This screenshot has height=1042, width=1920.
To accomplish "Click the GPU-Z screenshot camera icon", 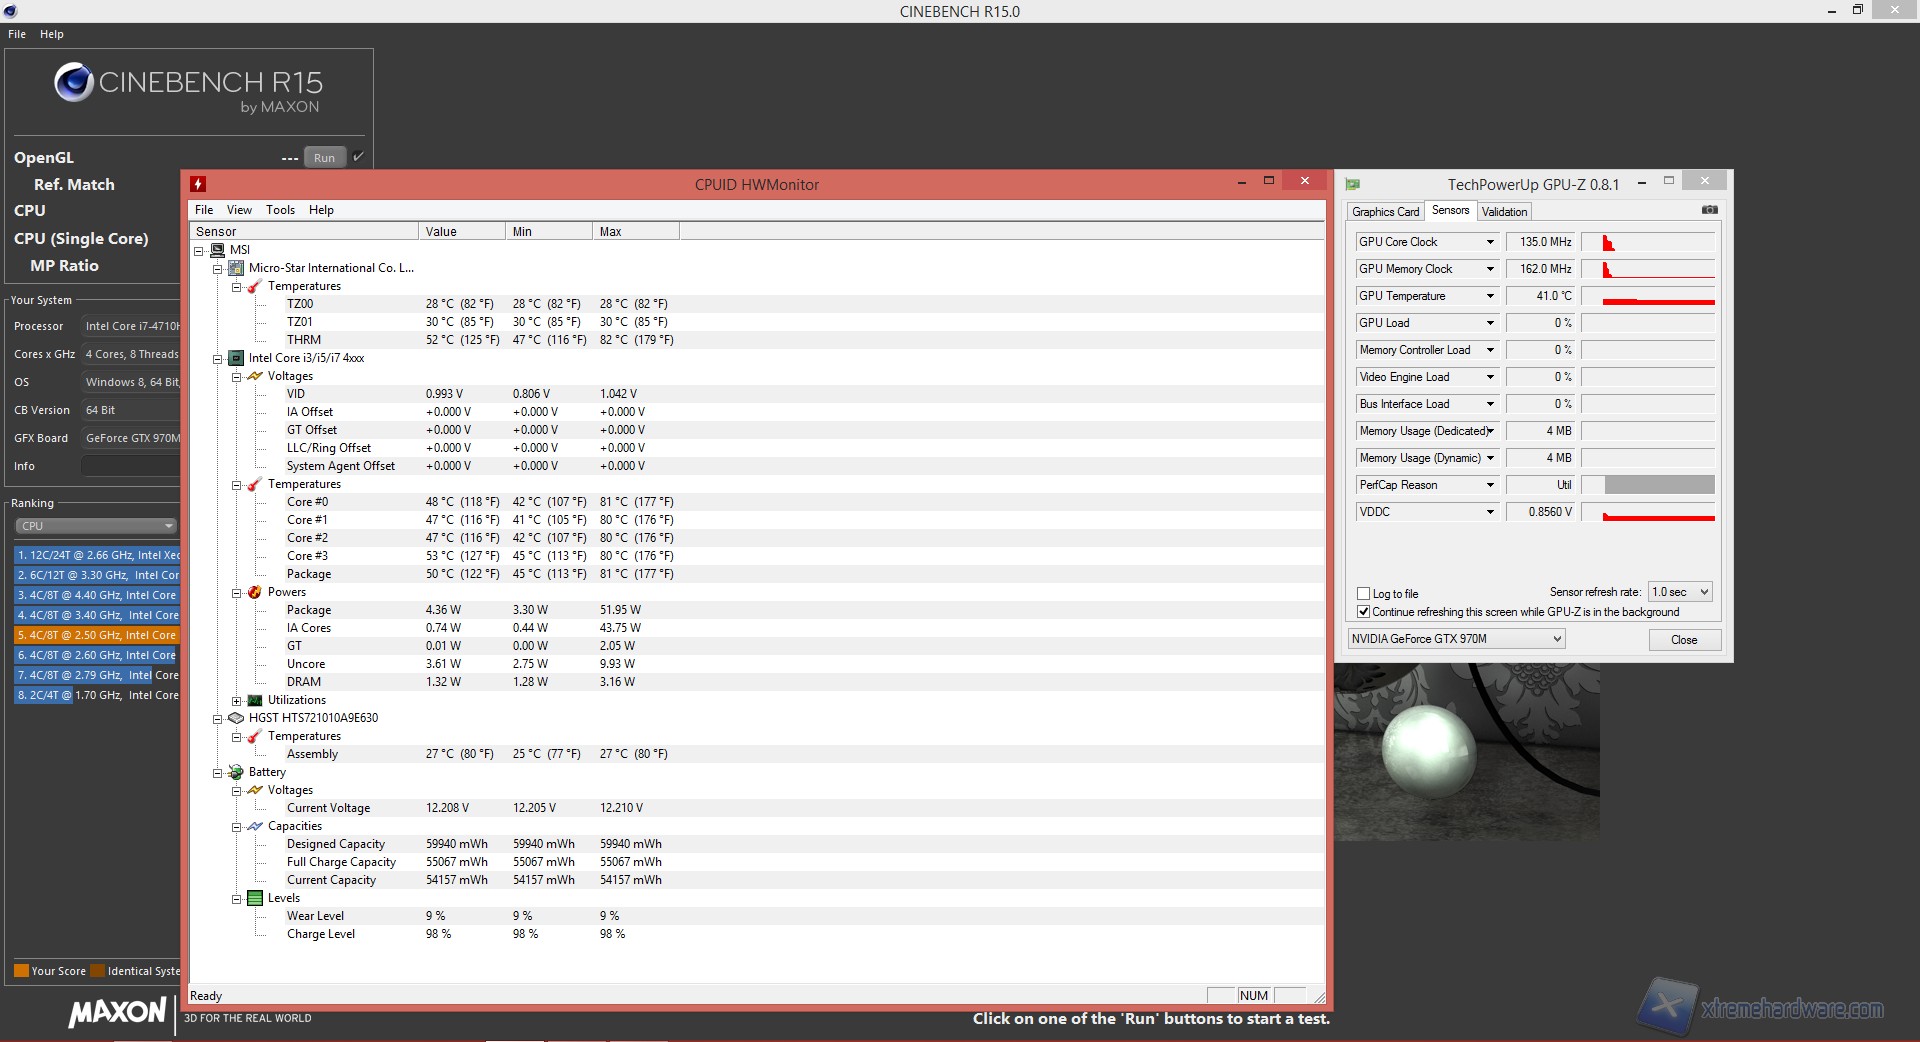I will [1709, 210].
